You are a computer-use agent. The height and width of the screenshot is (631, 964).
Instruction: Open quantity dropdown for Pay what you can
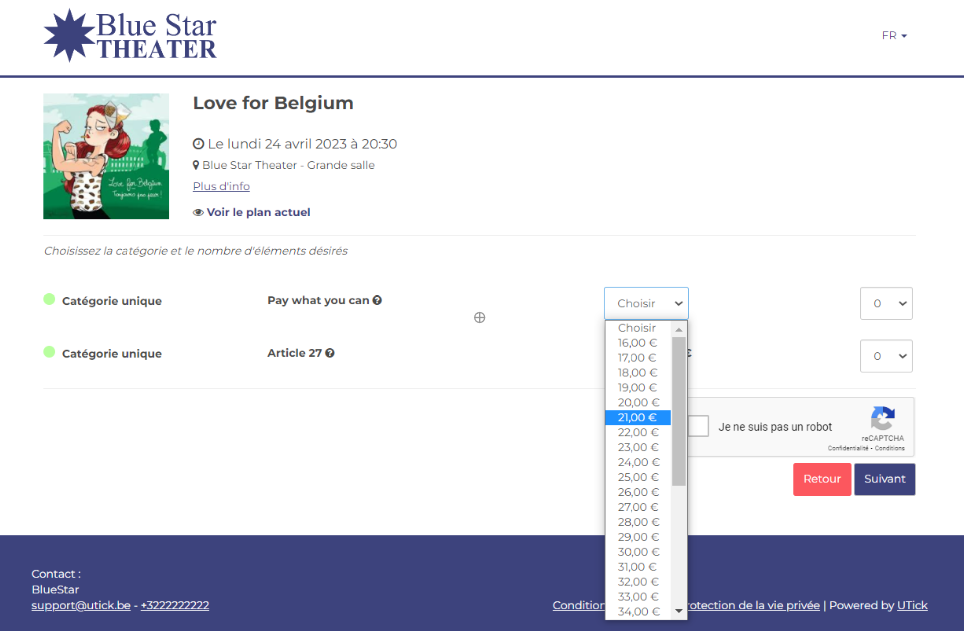[x=886, y=303]
